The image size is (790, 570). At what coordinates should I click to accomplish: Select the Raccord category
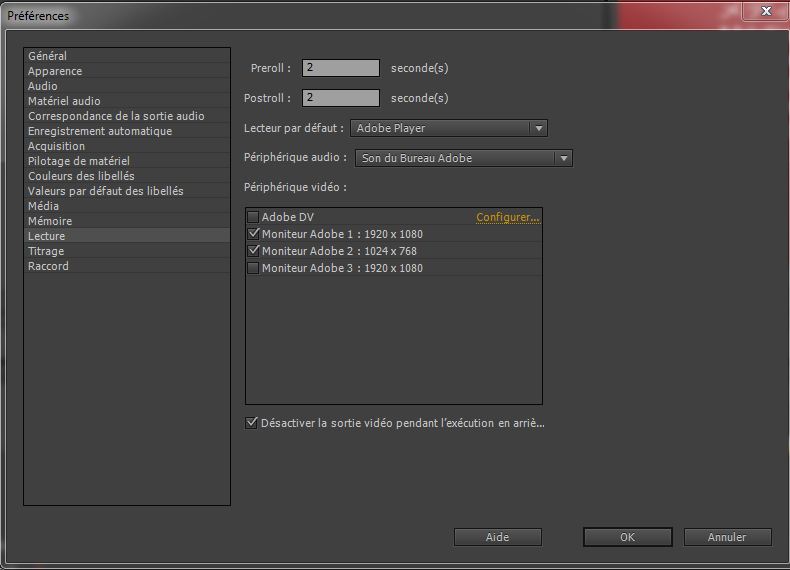click(126, 266)
